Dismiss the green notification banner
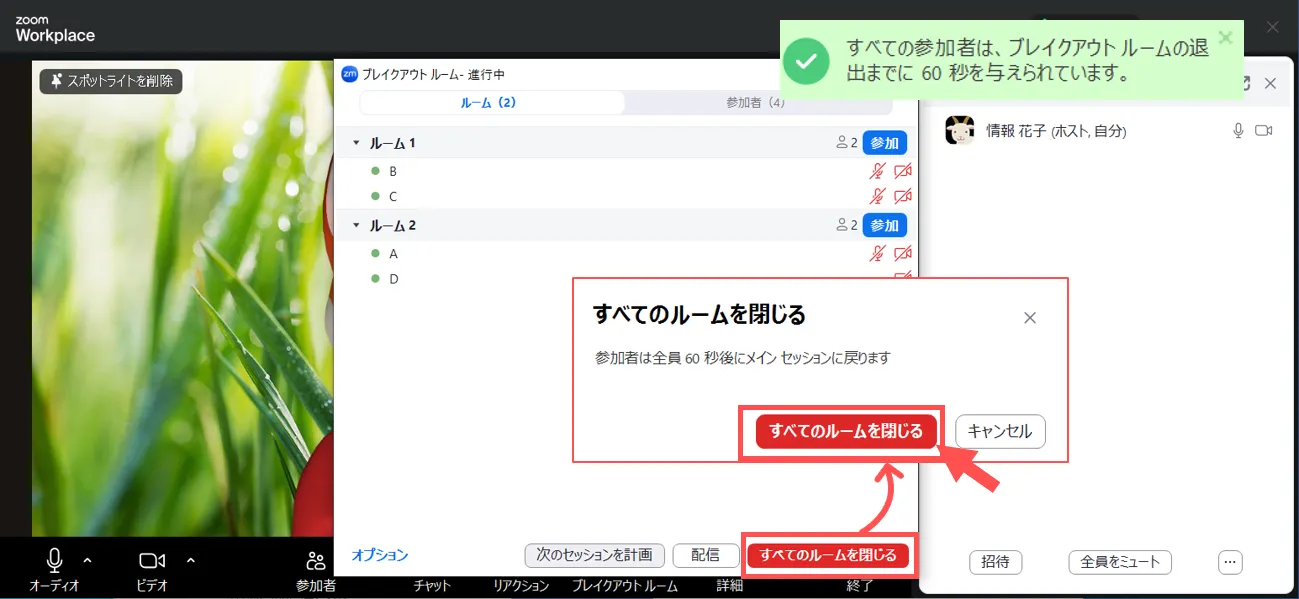 pos(1225,38)
